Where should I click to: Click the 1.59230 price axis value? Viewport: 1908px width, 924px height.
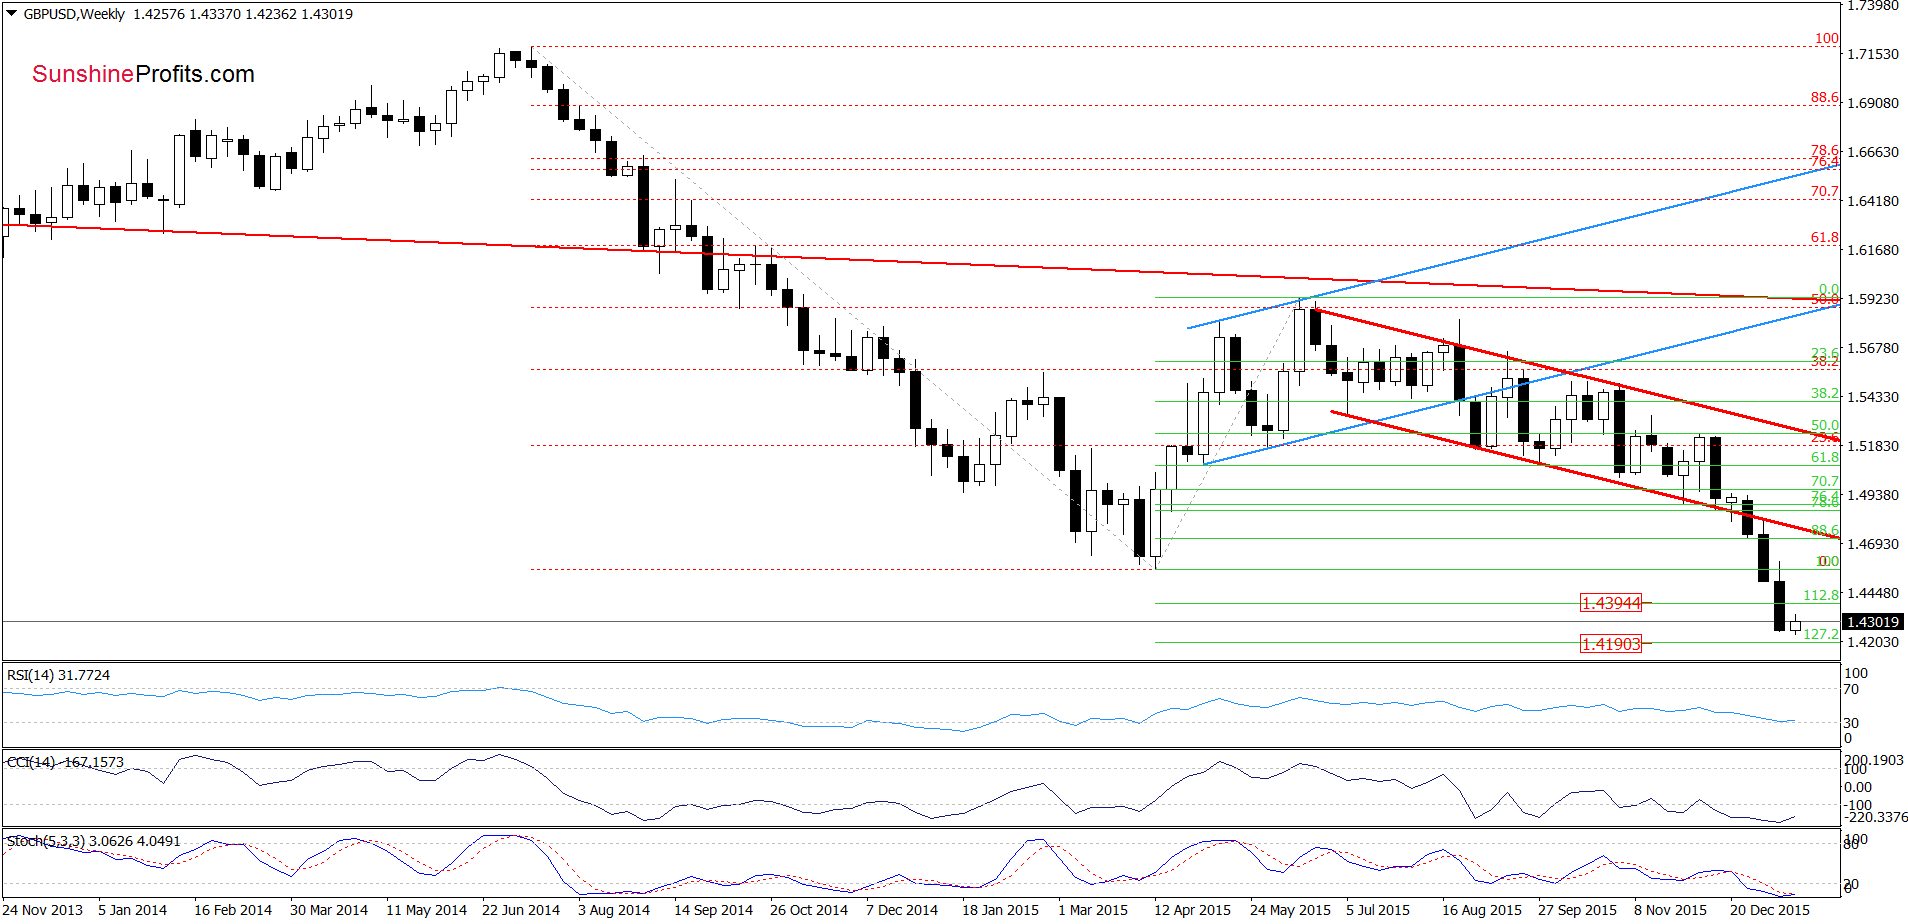[1872, 299]
